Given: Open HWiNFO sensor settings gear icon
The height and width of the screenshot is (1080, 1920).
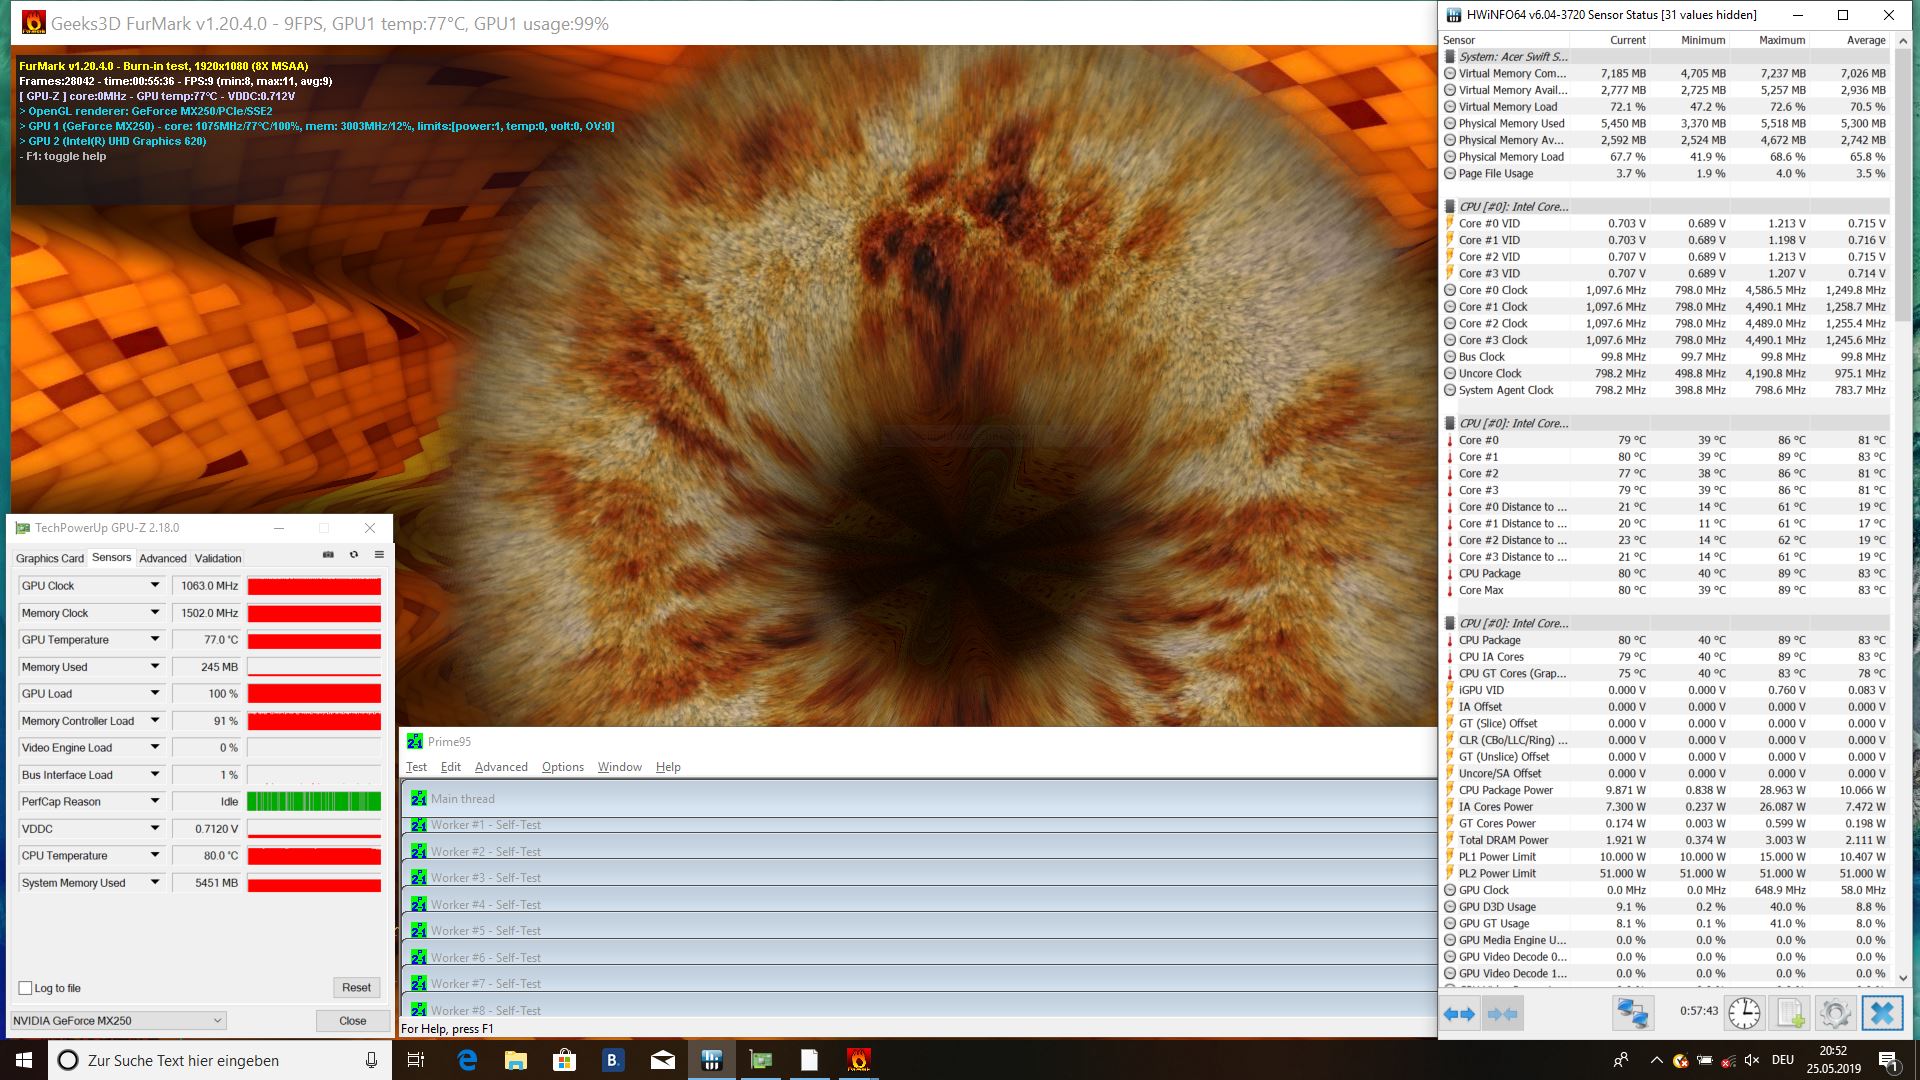Looking at the screenshot, I should click(x=1835, y=1014).
